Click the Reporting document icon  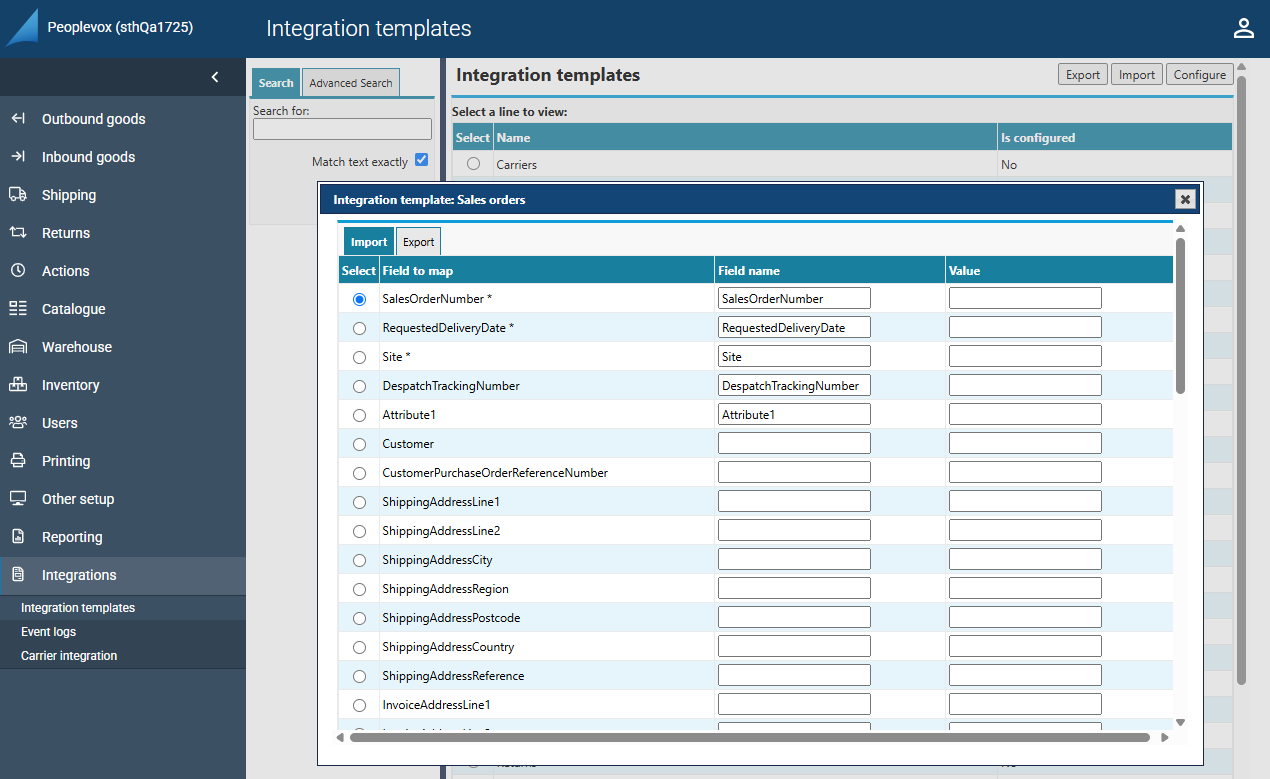(18, 537)
